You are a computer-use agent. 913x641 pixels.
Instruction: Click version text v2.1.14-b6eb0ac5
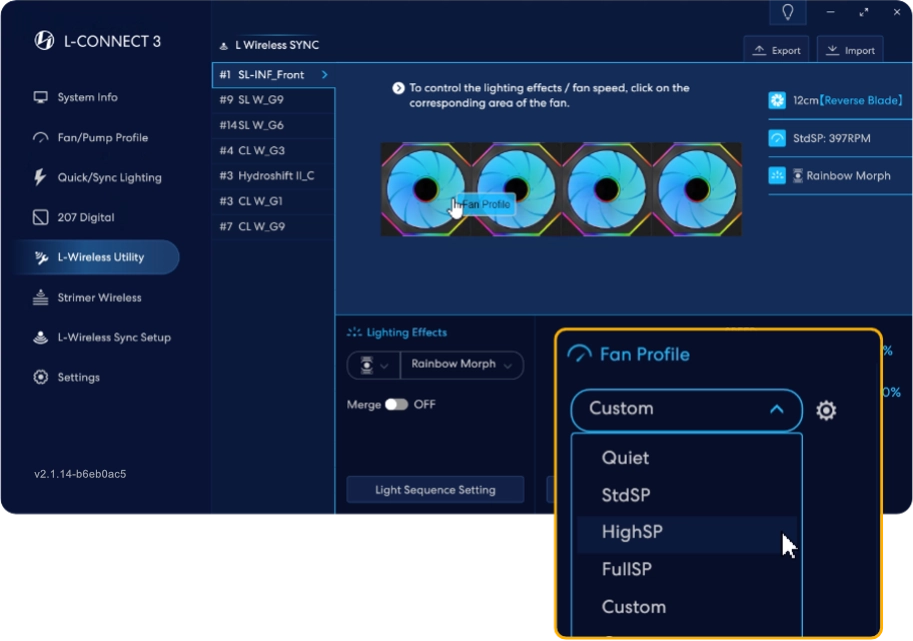tap(80, 474)
